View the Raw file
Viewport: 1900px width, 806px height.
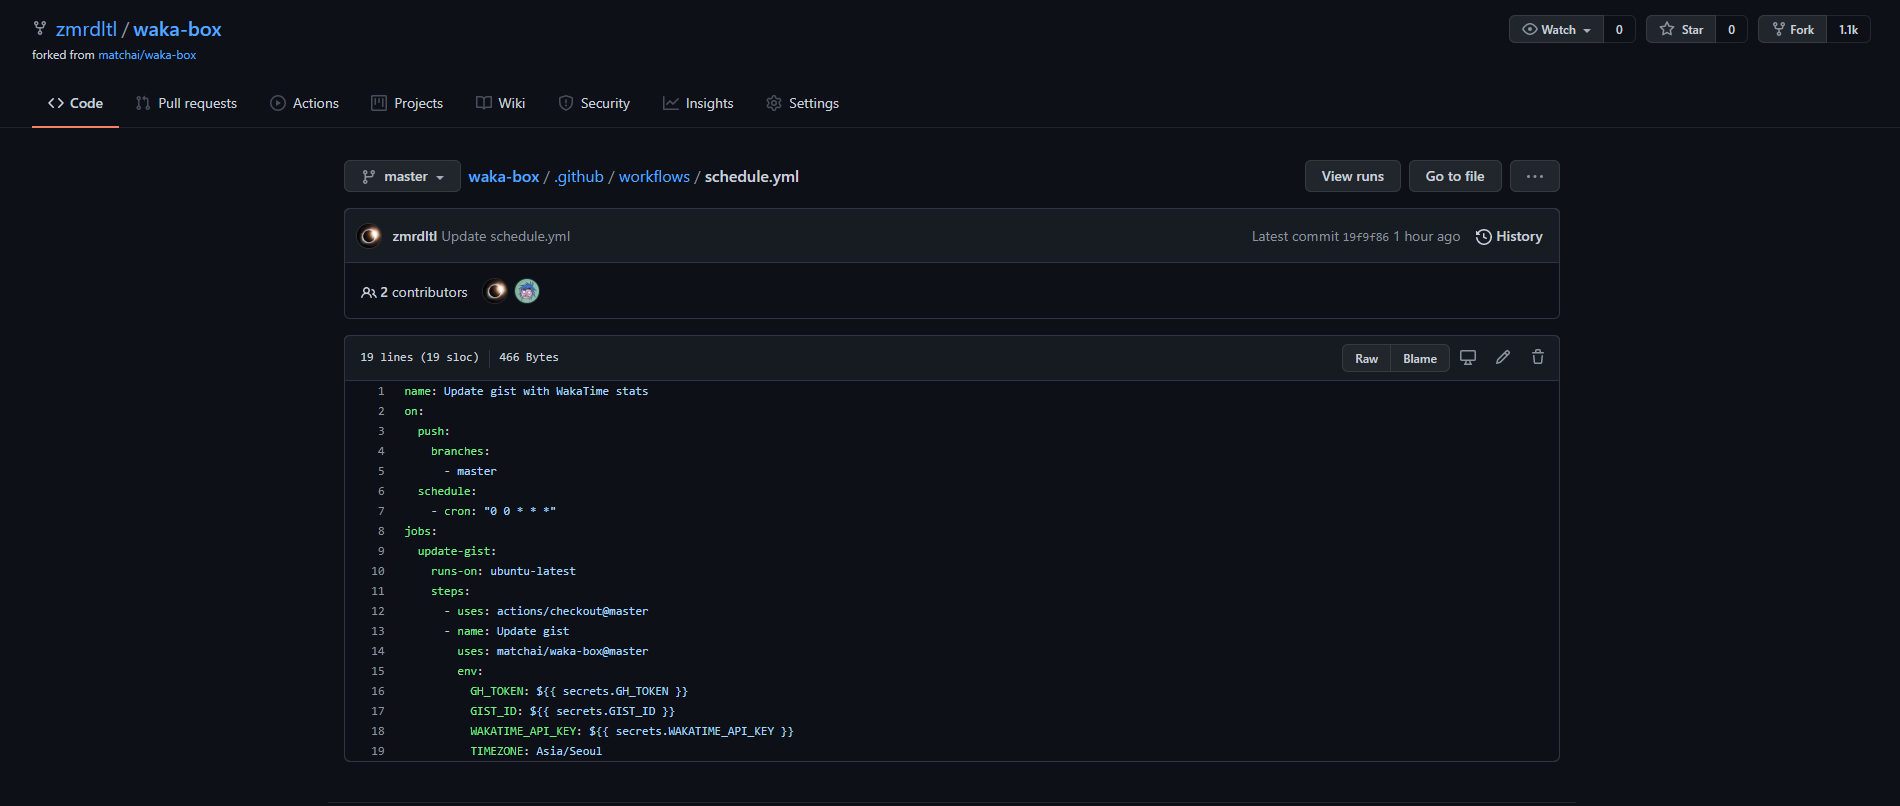[x=1366, y=358]
